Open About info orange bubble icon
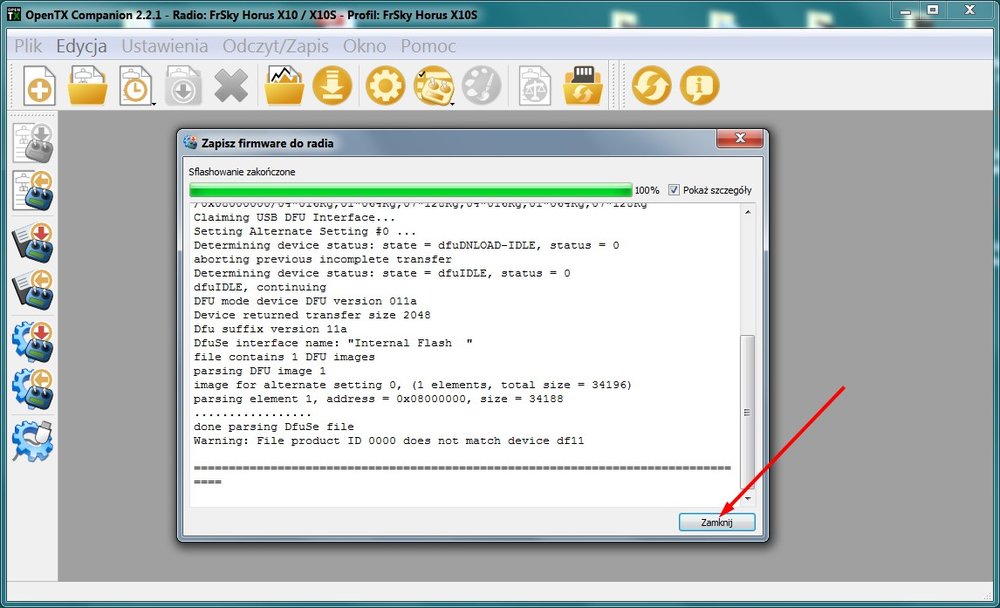The width and height of the screenshot is (1000, 608). point(700,85)
